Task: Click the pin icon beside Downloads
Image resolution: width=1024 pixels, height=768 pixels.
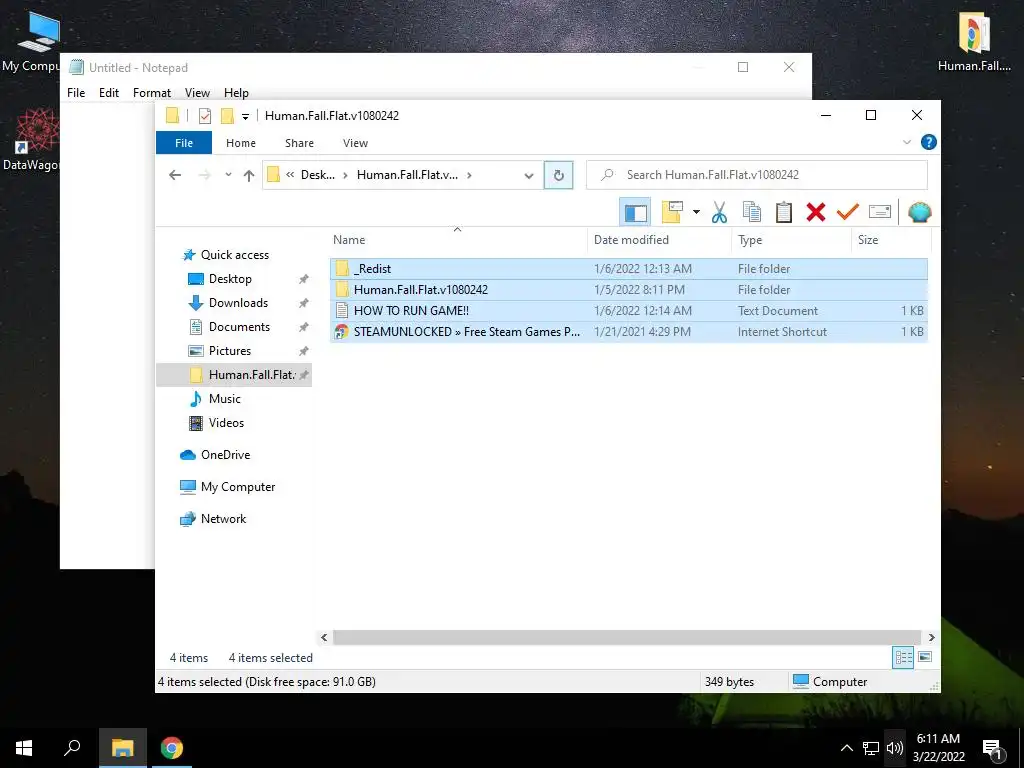Action: (304, 303)
